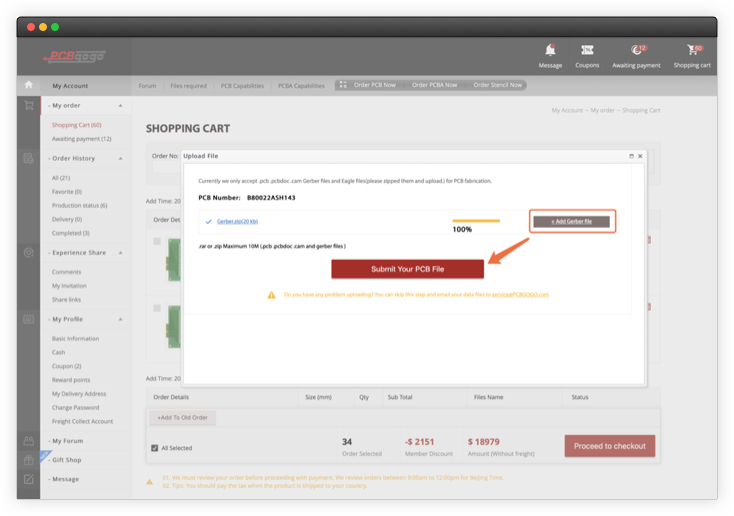Click the warning triangle in upload dialog

[x=271, y=295]
